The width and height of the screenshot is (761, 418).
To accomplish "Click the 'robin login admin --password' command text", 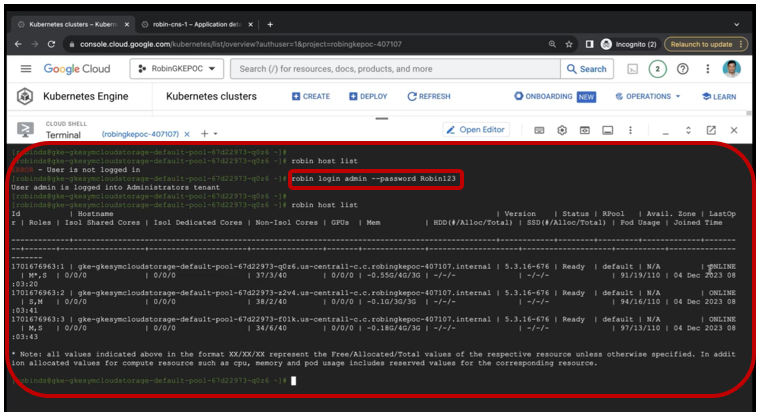I will click(x=374, y=179).
